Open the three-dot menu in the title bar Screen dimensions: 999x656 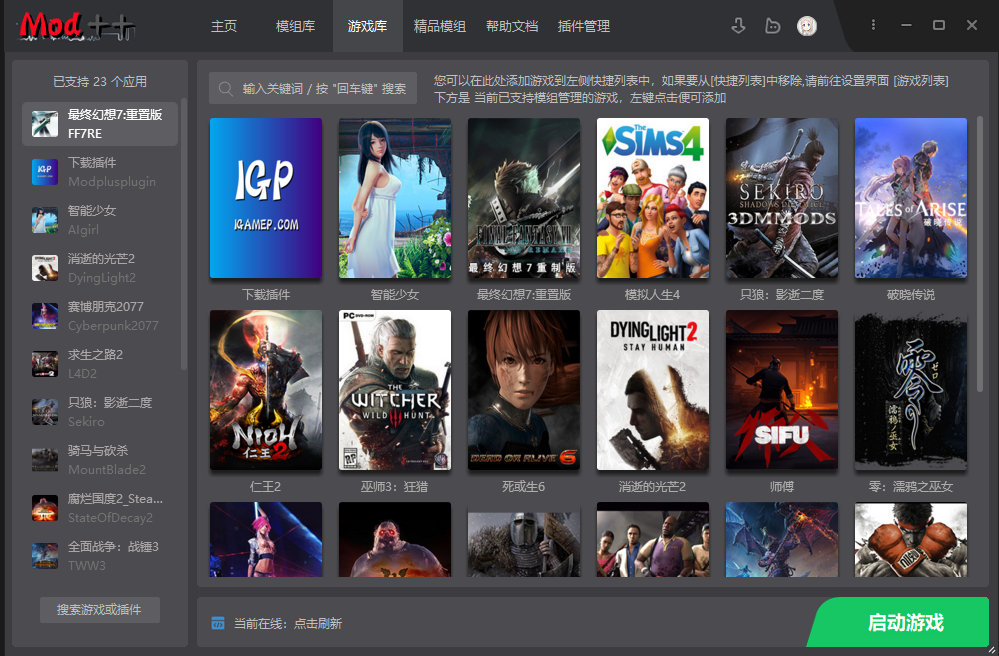(873, 25)
